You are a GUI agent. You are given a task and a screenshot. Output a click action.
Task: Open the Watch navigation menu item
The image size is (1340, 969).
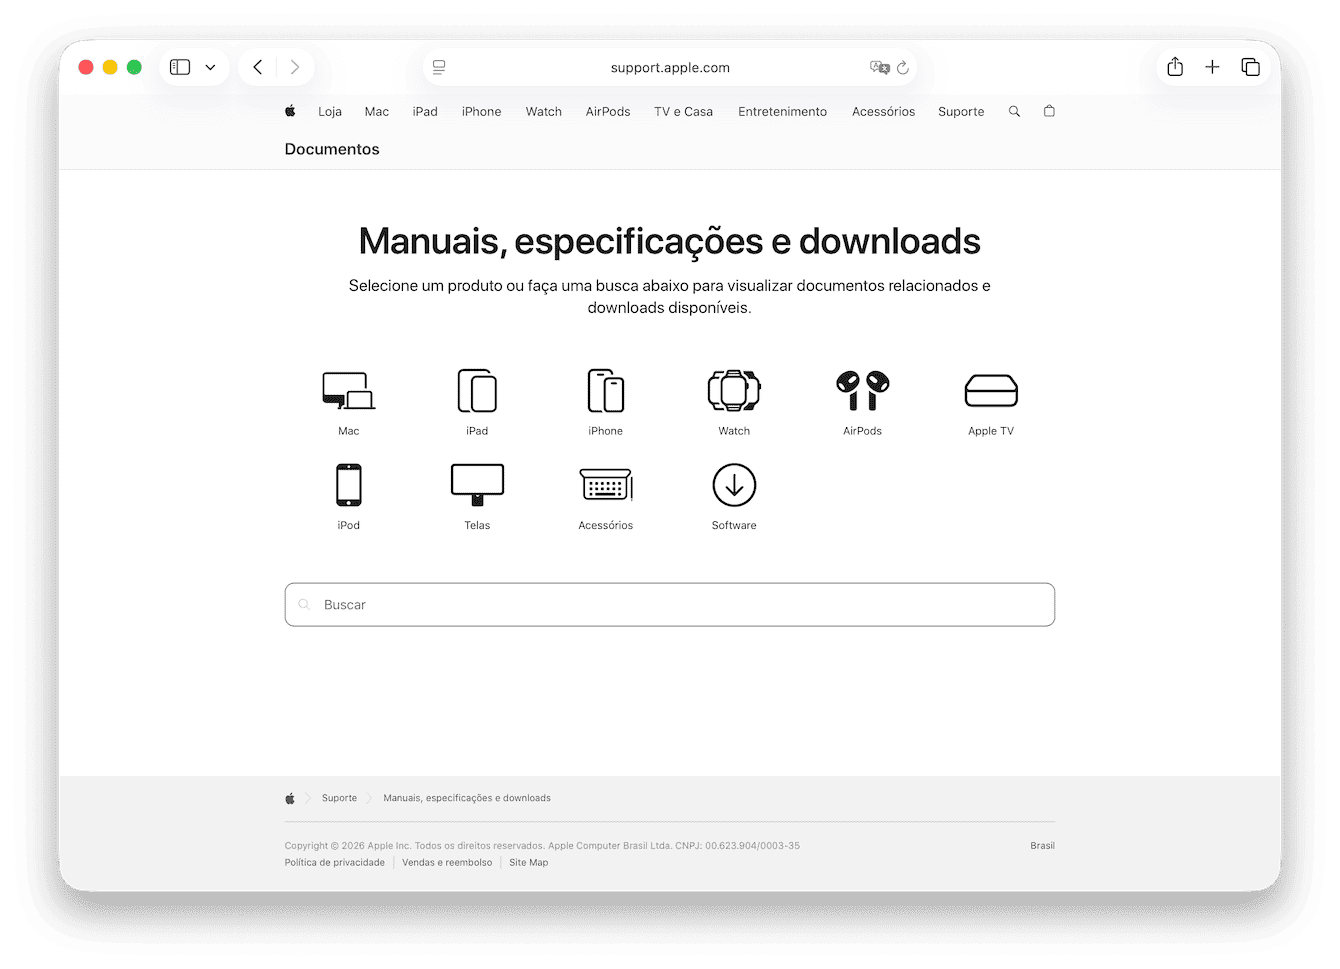pos(544,112)
